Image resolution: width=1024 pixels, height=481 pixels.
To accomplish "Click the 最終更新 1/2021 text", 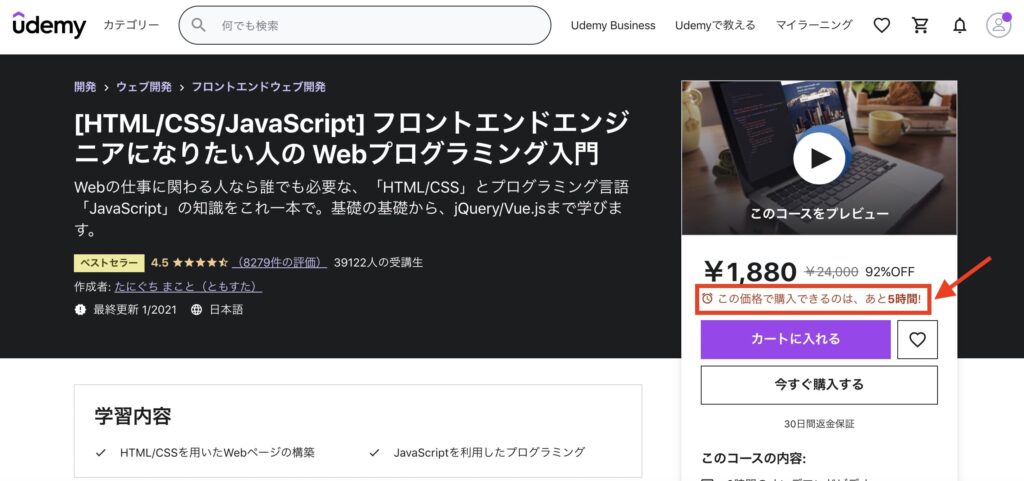I will (x=135, y=310).
